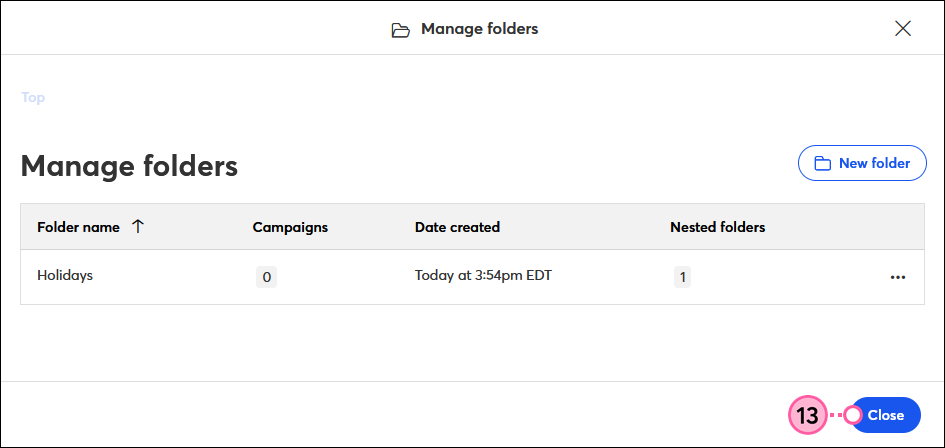Click the folder icon in dialog title

[x=400, y=30]
